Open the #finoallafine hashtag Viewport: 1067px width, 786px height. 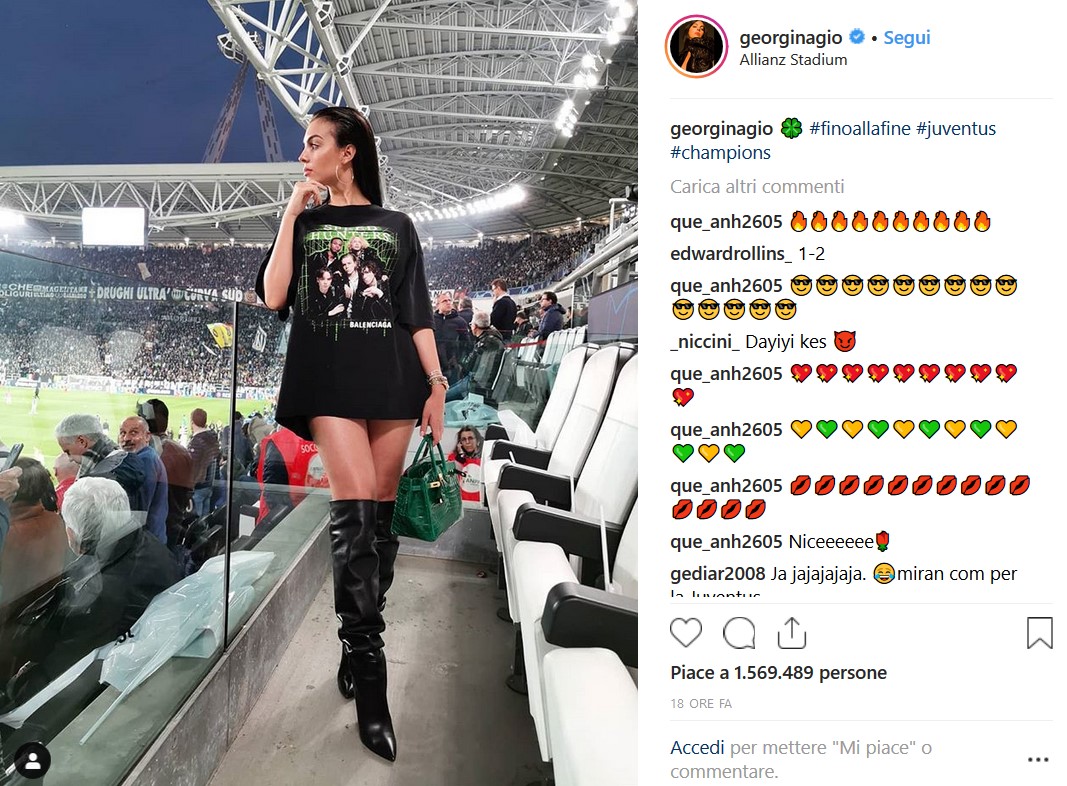(860, 129)
